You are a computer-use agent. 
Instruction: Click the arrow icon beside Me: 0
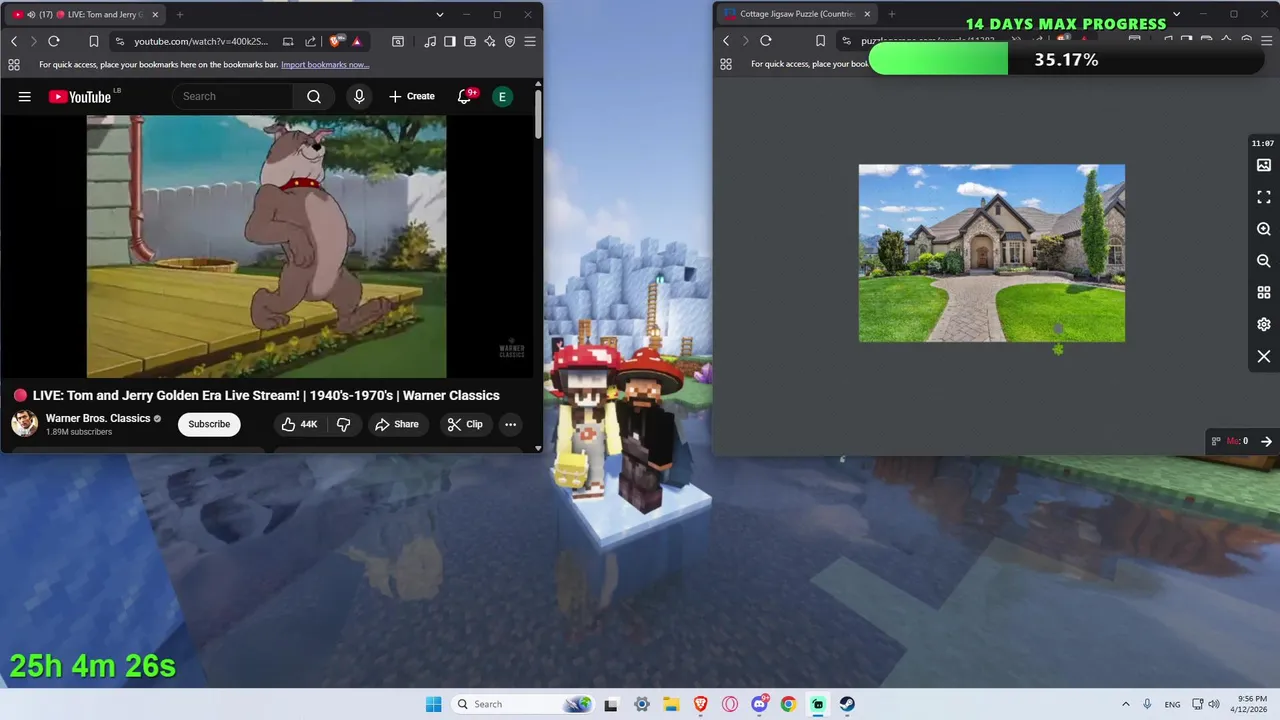[x=1266, y=441]
